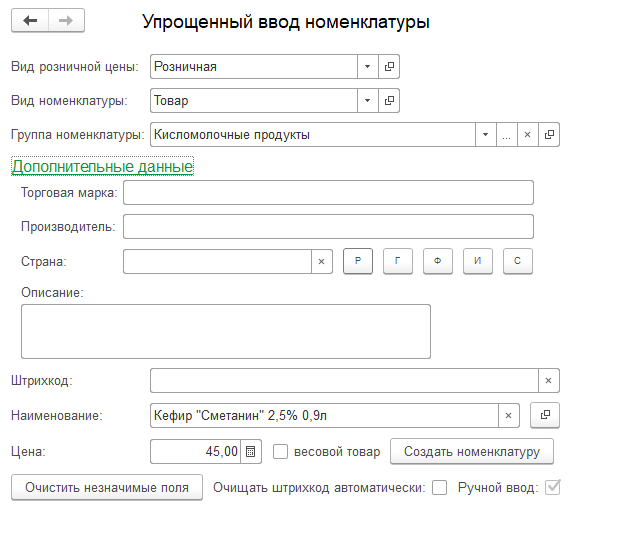Clear the Группа номенклатуры field
This screenshot has height=552, width=620.
pos(528,135)
